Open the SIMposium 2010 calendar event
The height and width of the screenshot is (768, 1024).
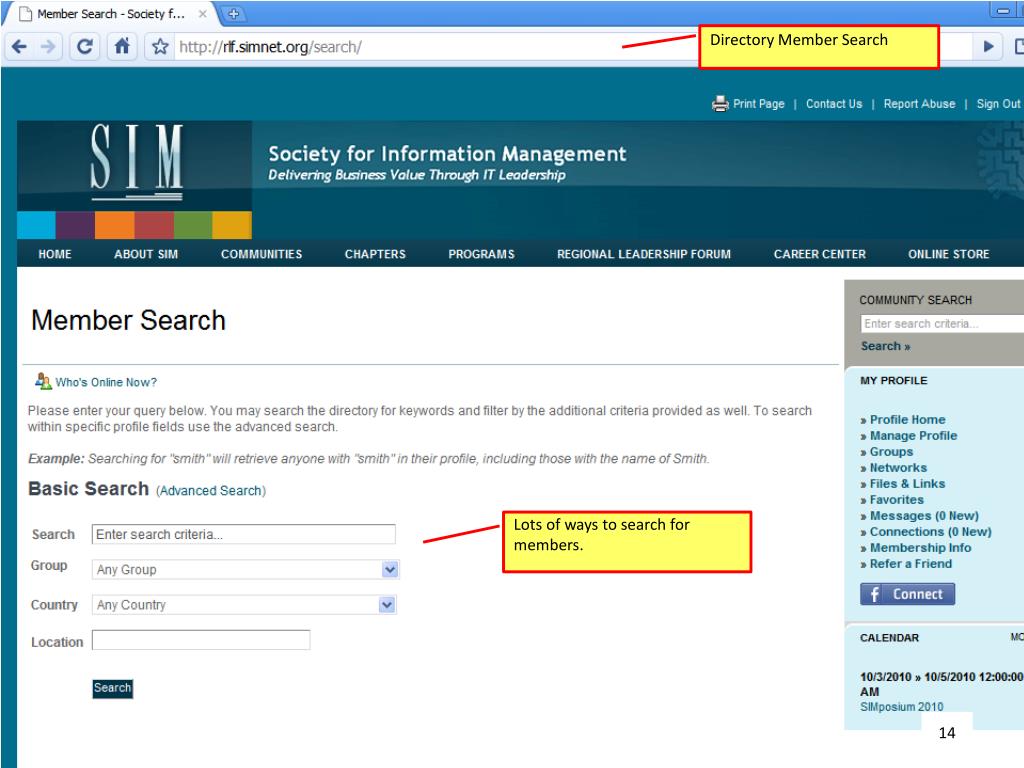(902, 707)
